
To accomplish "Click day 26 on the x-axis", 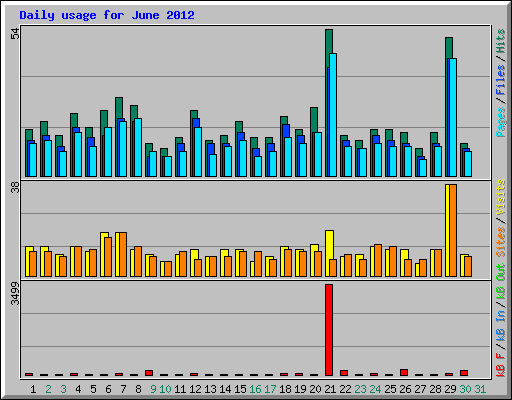I will tap(405, 389).
